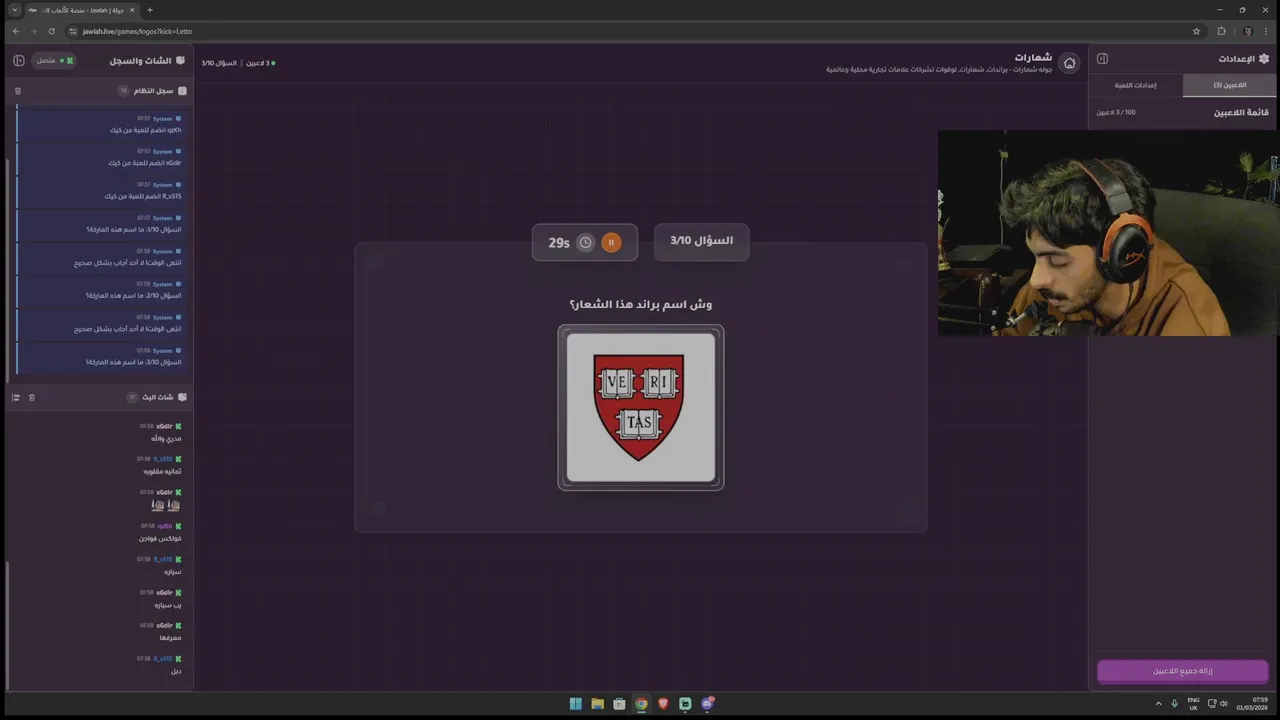Screen dimensions: 1280x720
Task: Click the Harvard Veritas shield logo image
Action: 640,407
